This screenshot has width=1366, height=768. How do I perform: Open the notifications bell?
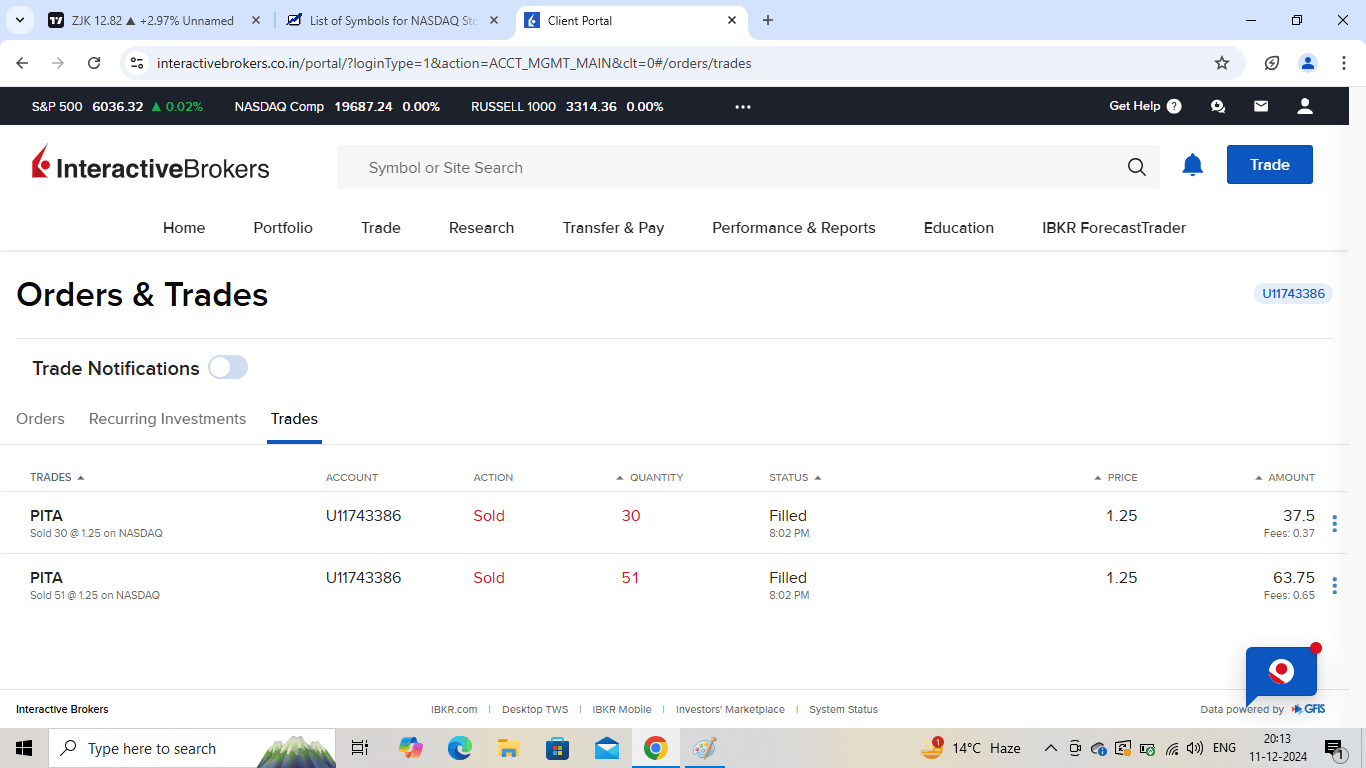click(1192, 165)
